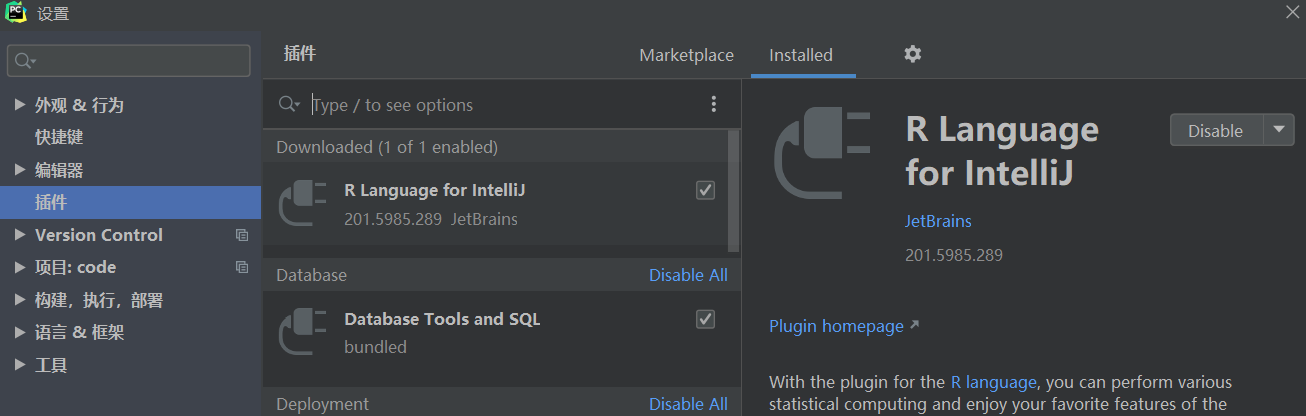The height and width of the screenshot is (416, 1306).
Task: Click the project-level icon beside 项目: code
Action: tap(241, 267)
